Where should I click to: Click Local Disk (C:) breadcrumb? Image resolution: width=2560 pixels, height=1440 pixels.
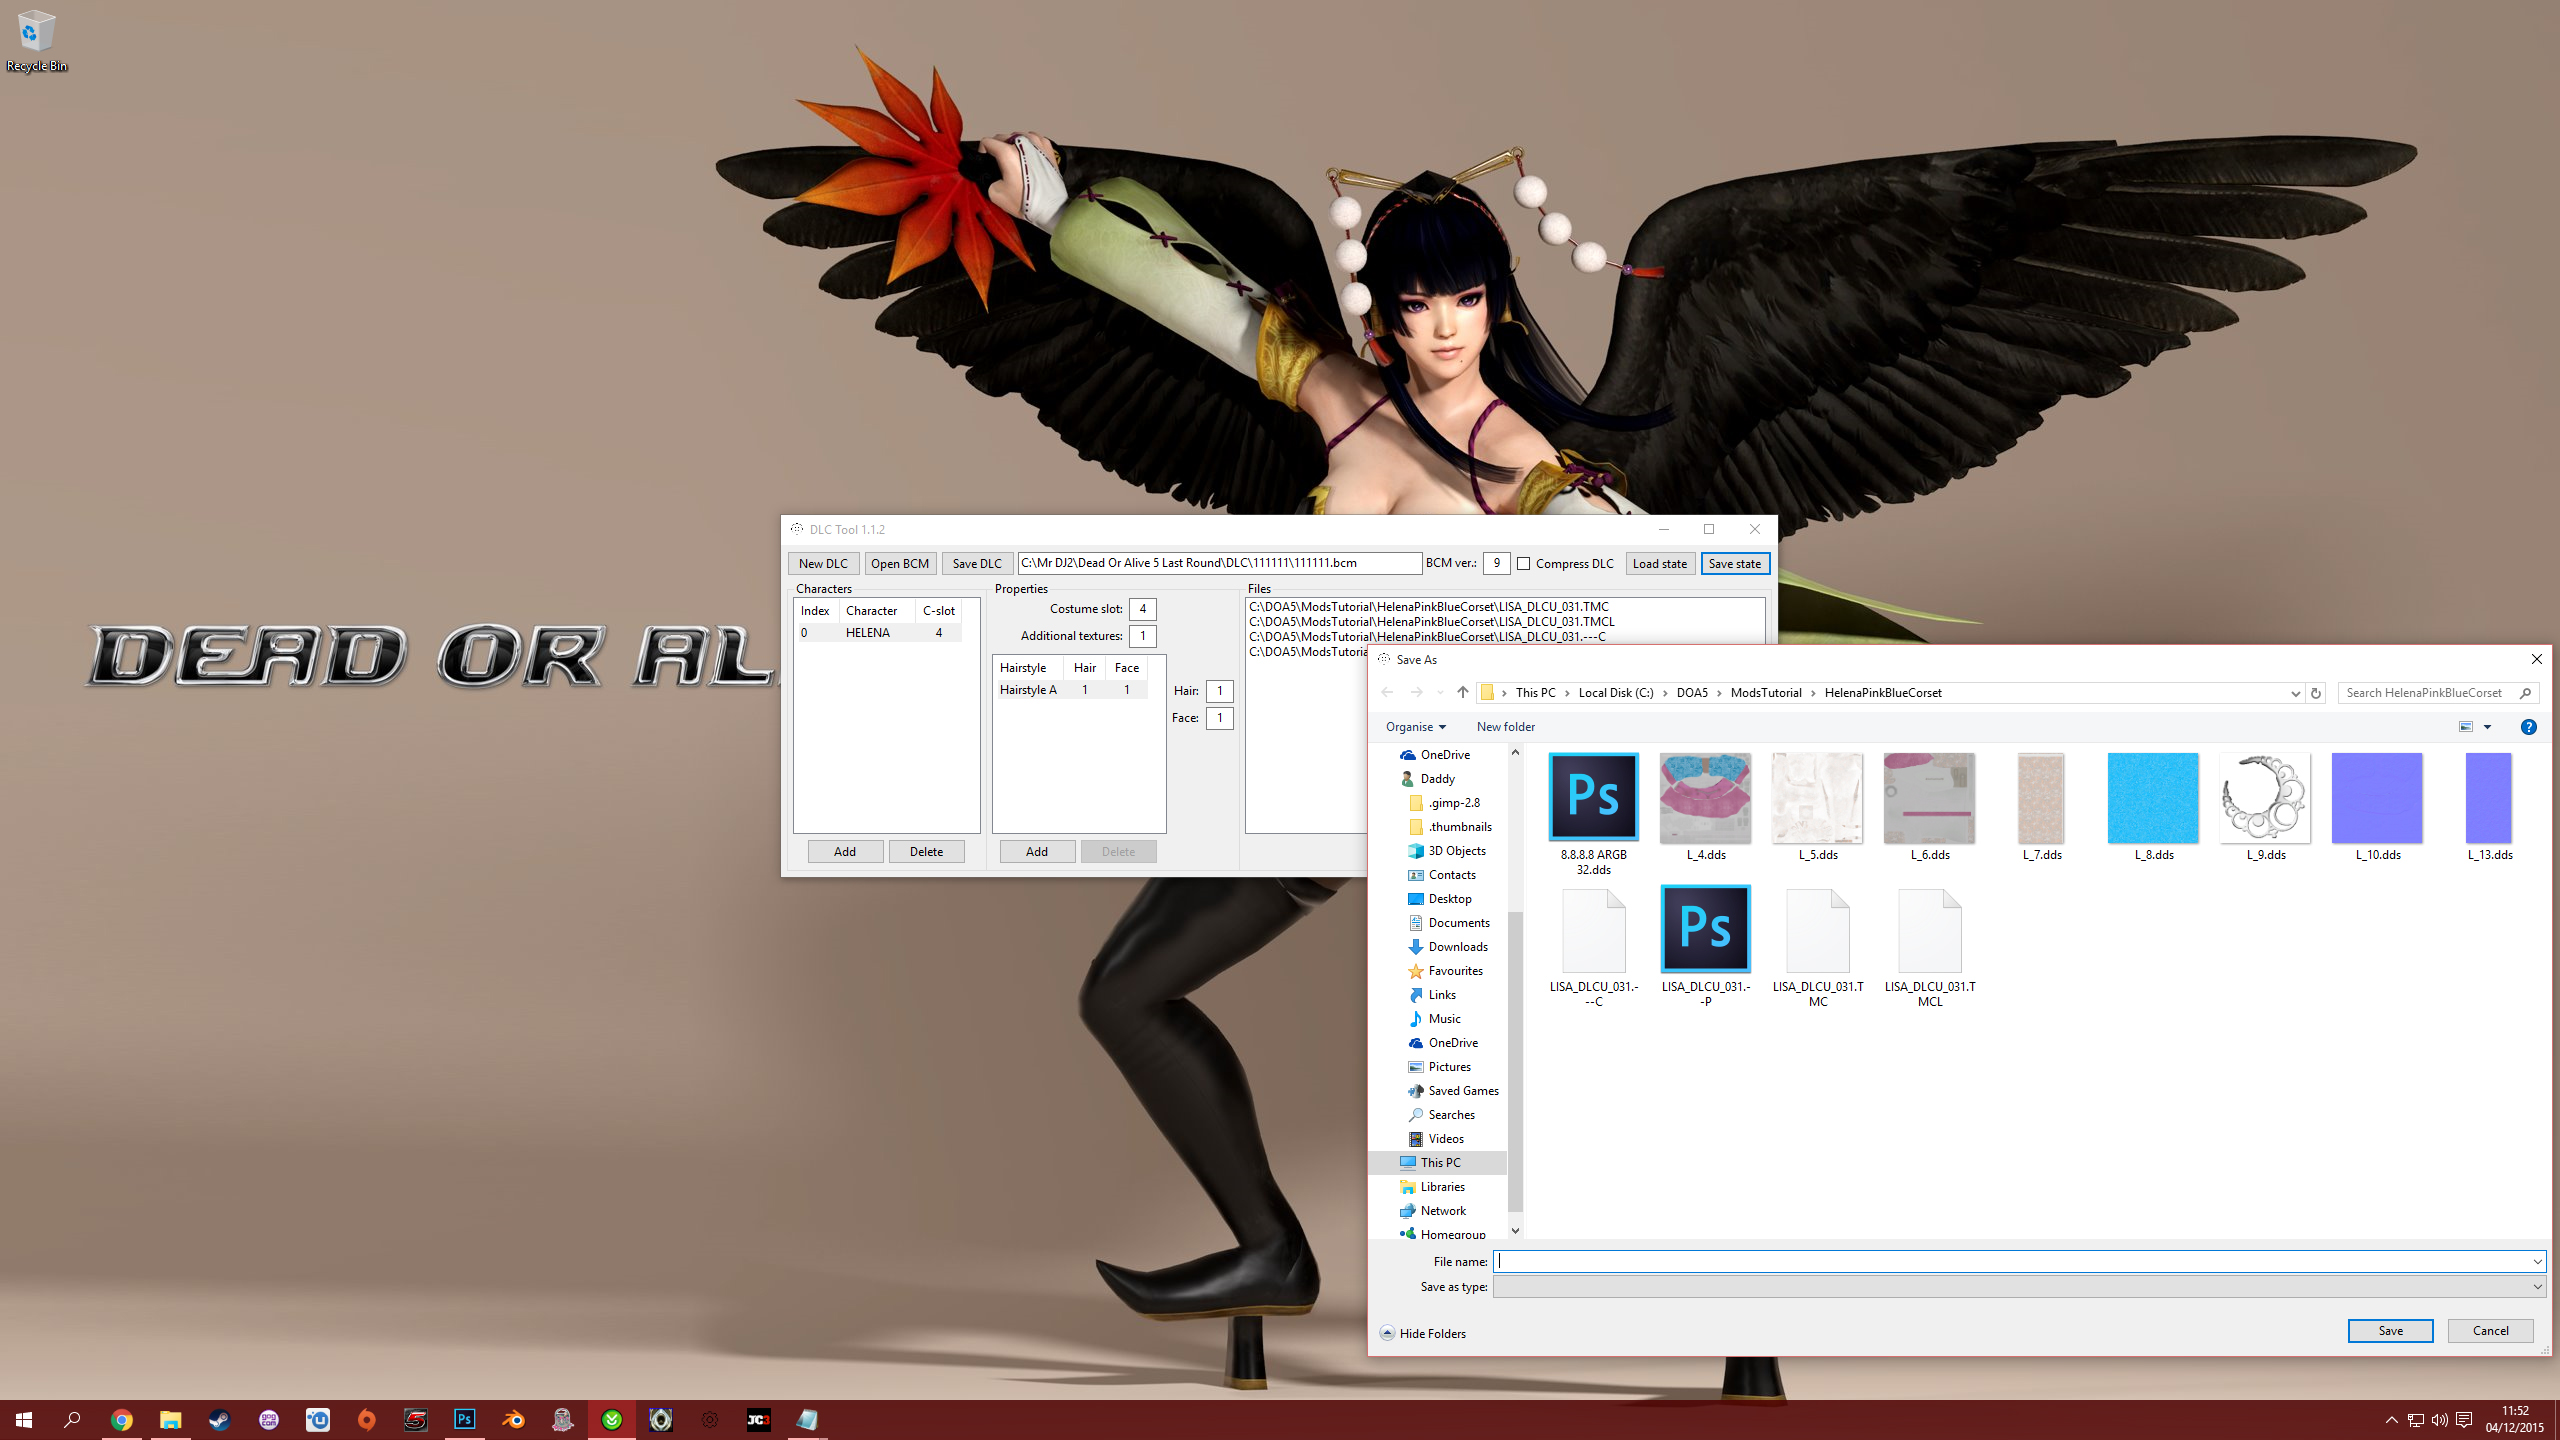point(1616,692)
